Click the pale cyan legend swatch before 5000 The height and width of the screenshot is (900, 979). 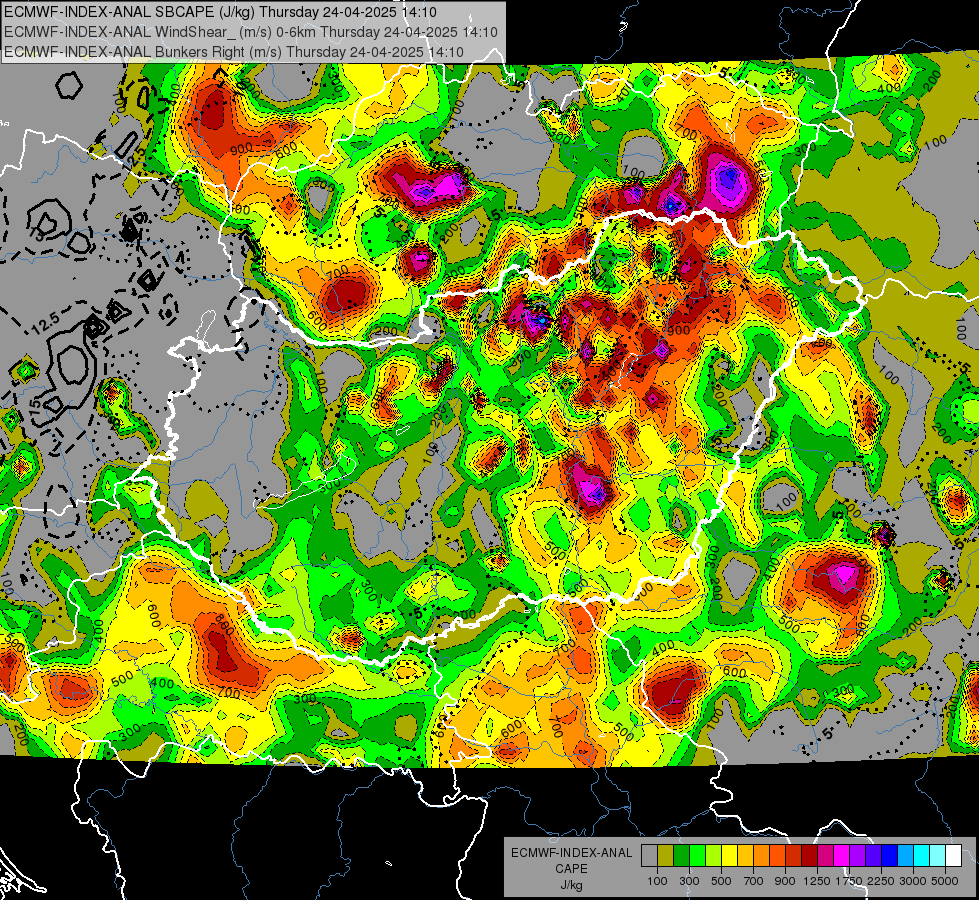938,856
